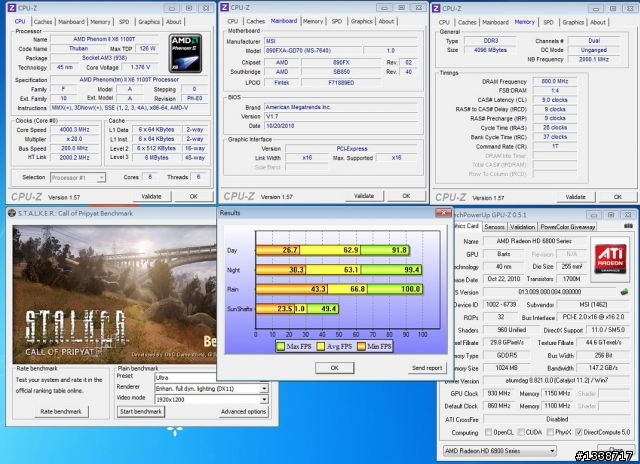Click the Core Speed value 4000.3 MHz

[x=74, y=129]
